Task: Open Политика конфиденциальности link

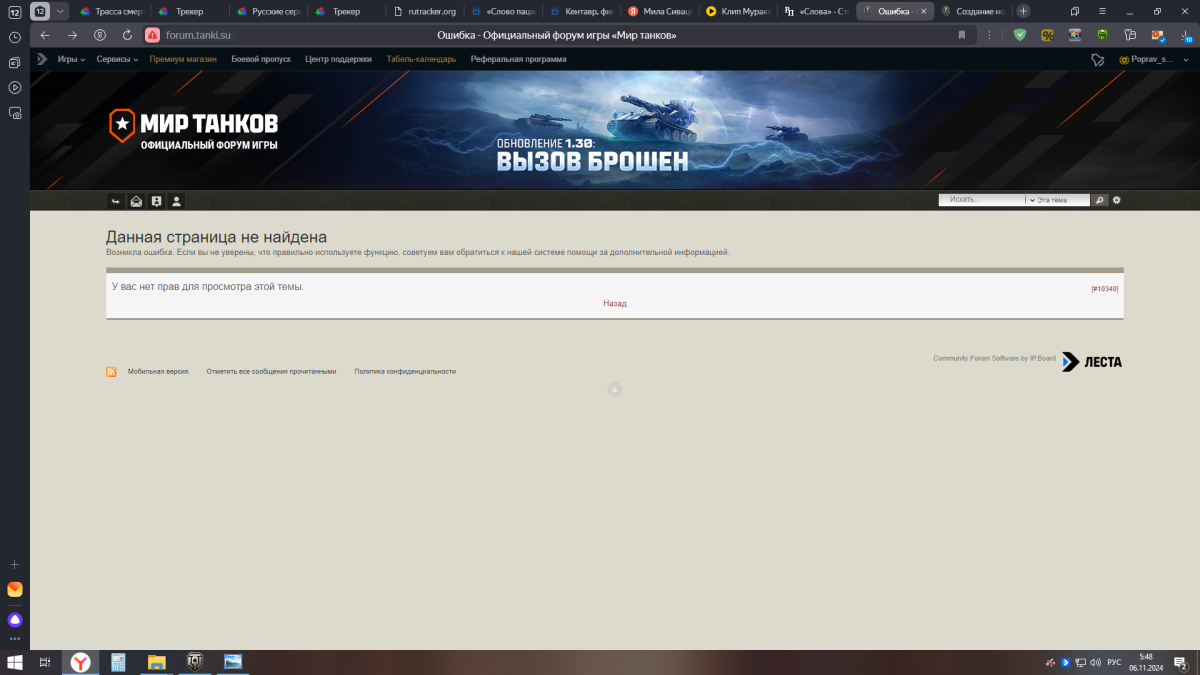Action: tap(405, 371)
